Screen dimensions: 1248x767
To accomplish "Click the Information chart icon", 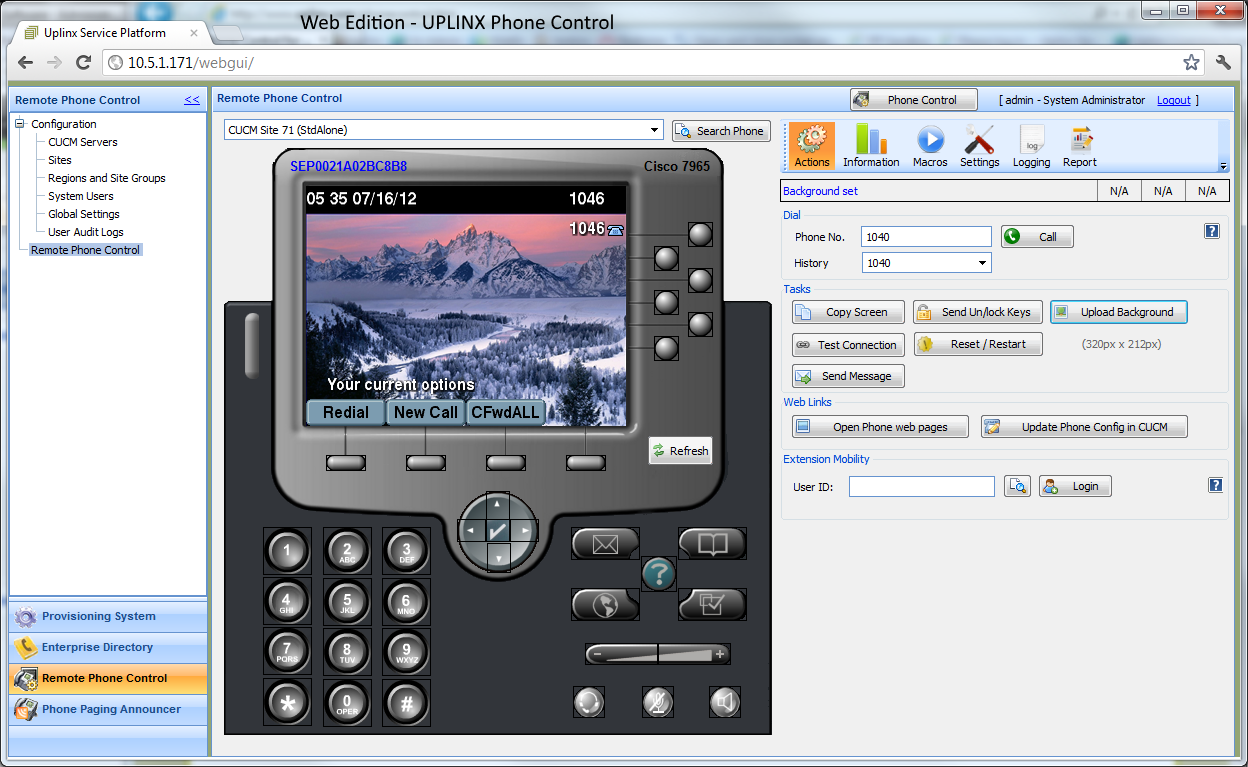I will pyautogui.click(x=870, y=145).
